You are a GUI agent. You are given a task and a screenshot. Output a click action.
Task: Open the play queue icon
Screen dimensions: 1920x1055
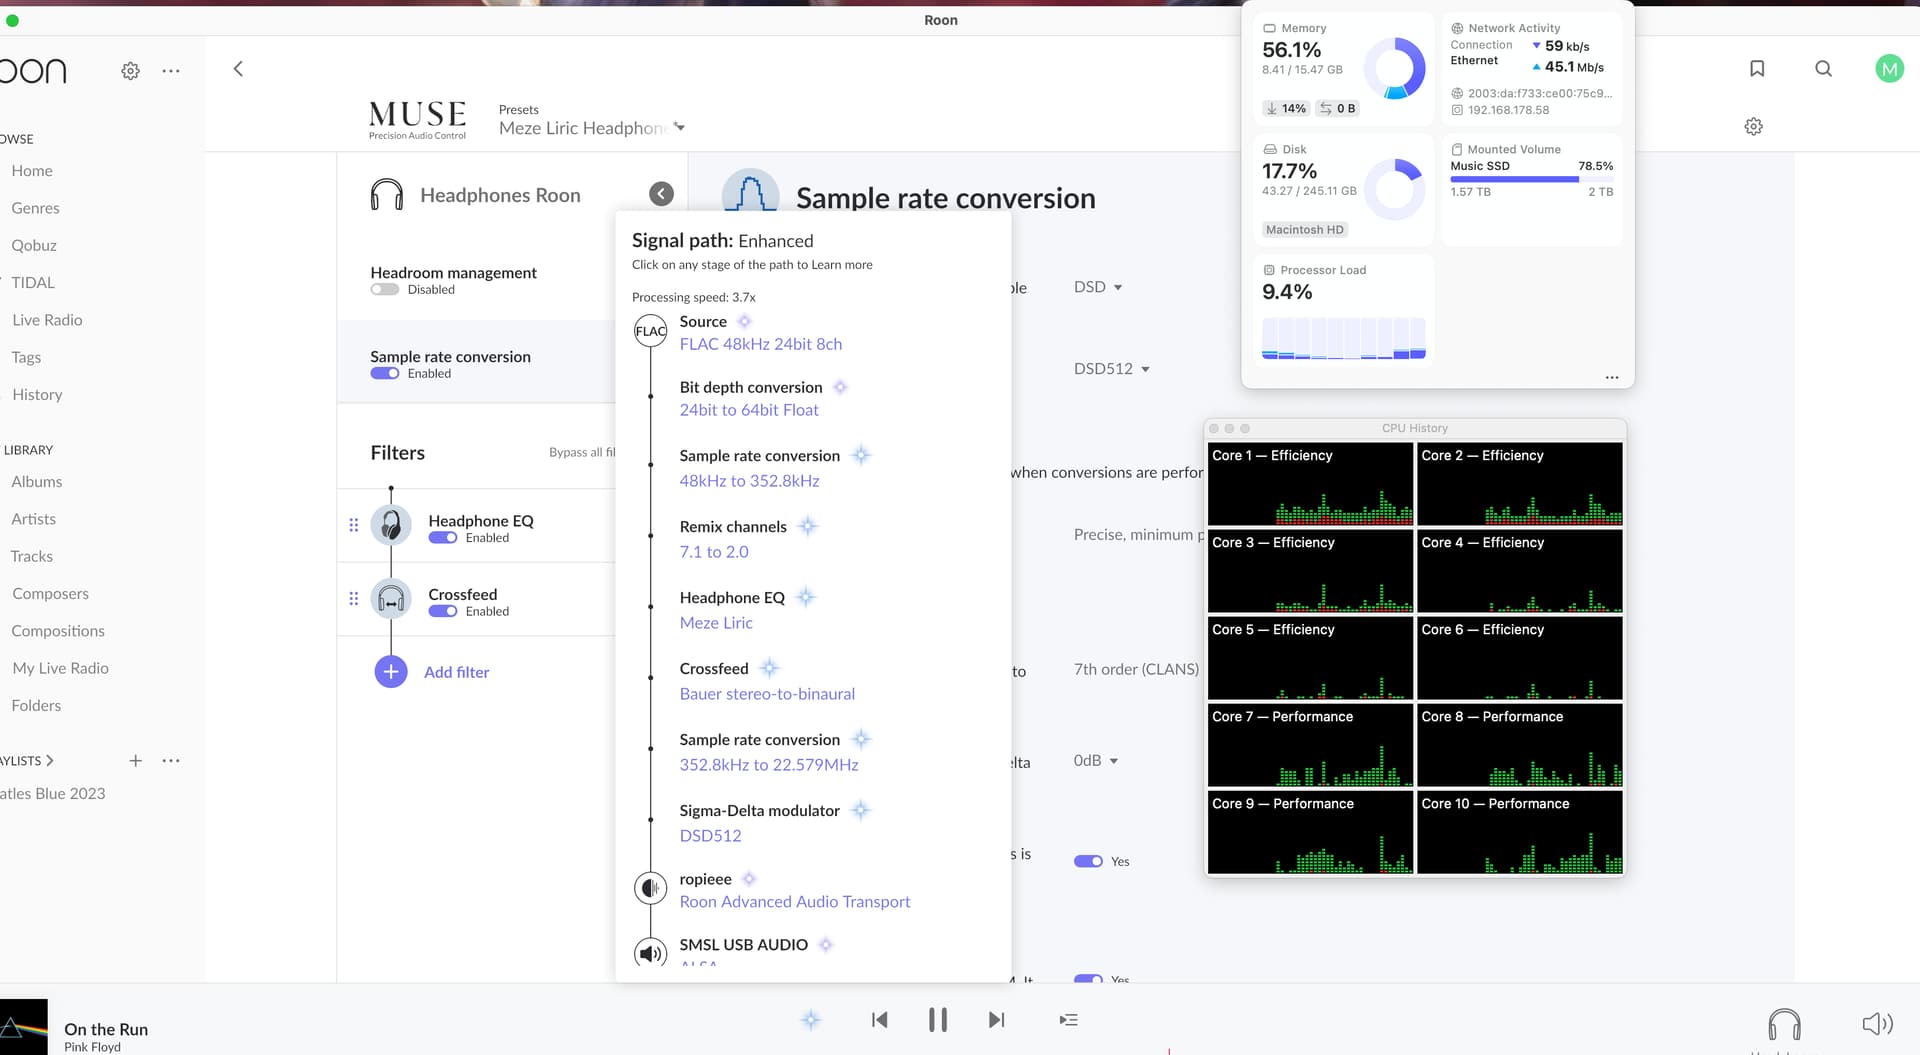[x=1068, y=1020]
